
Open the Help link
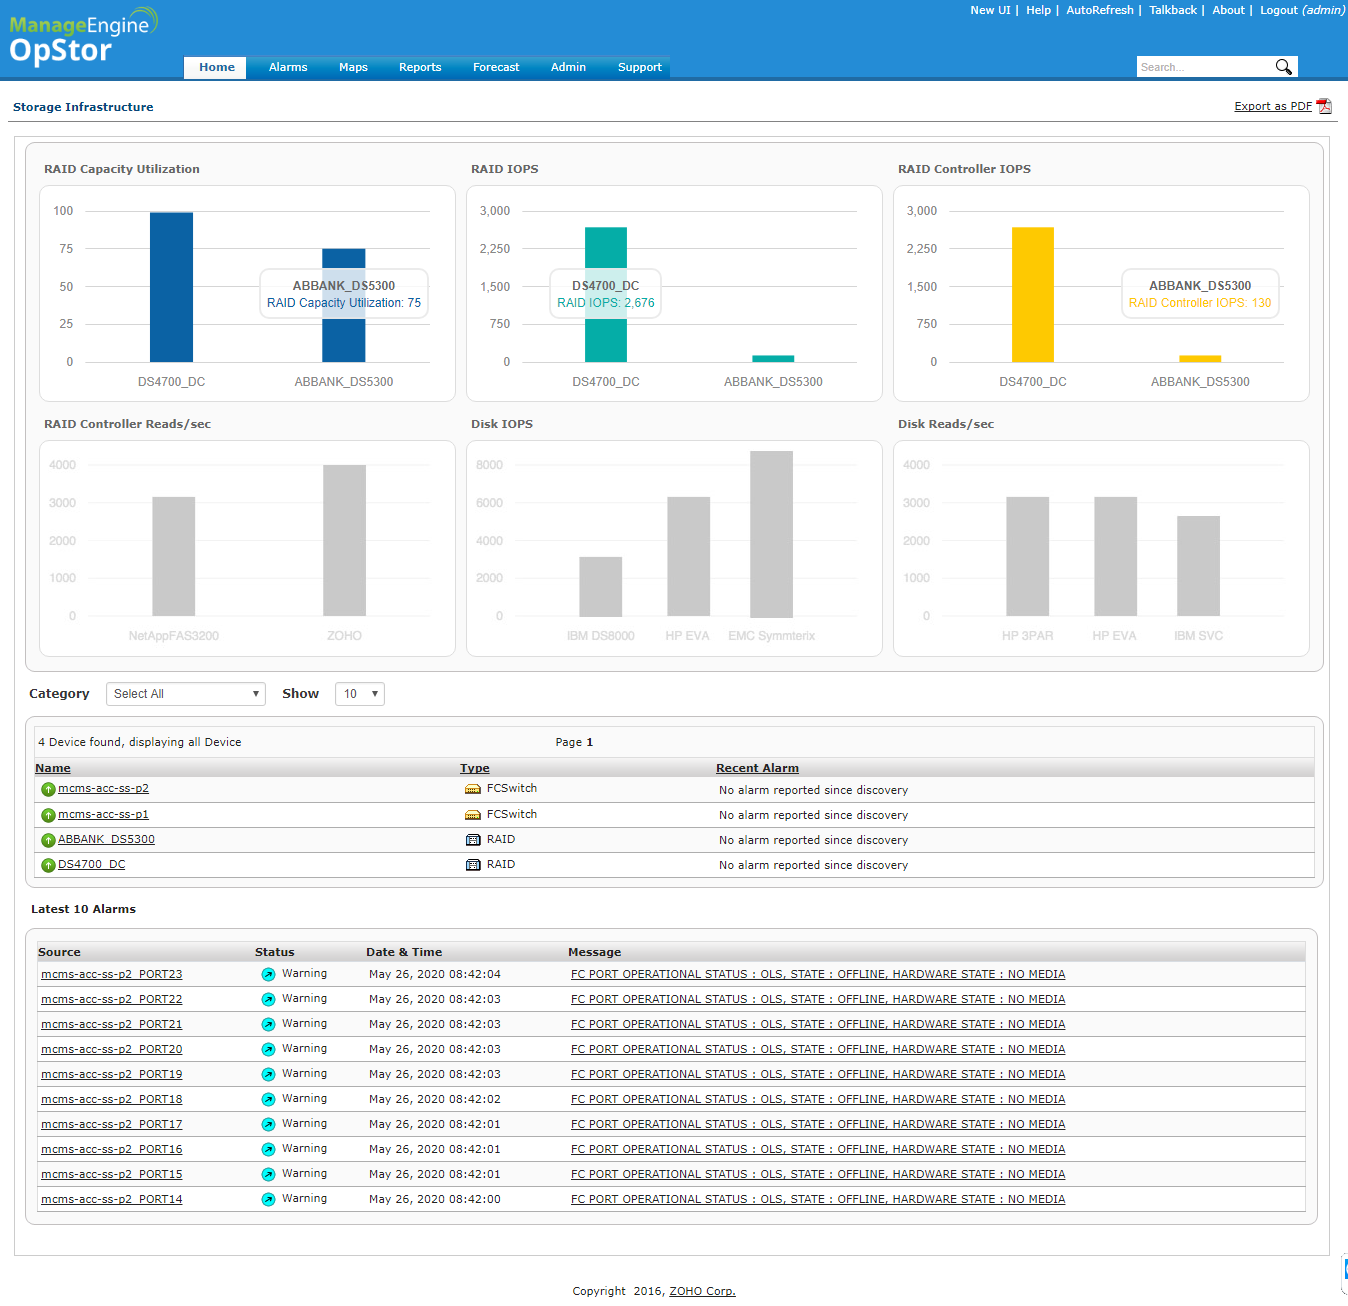point(1038,10)
